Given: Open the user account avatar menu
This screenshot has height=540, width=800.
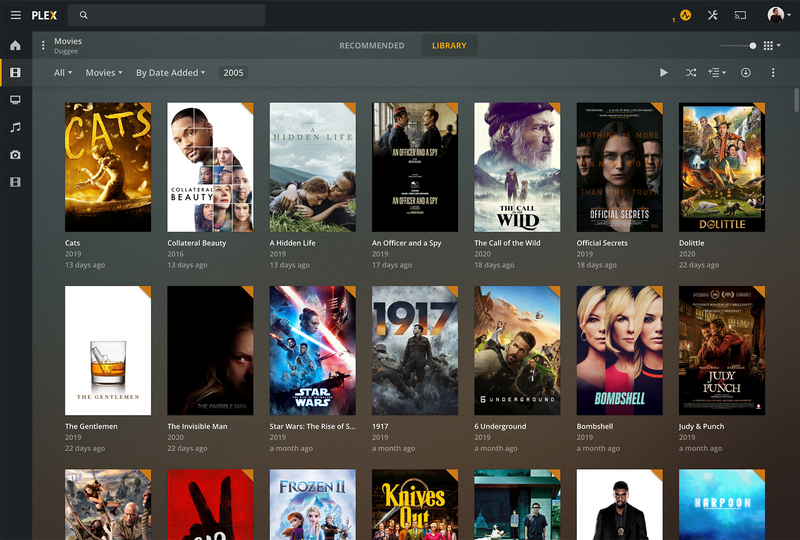Looking at the screenshot, I should (777, 15).
